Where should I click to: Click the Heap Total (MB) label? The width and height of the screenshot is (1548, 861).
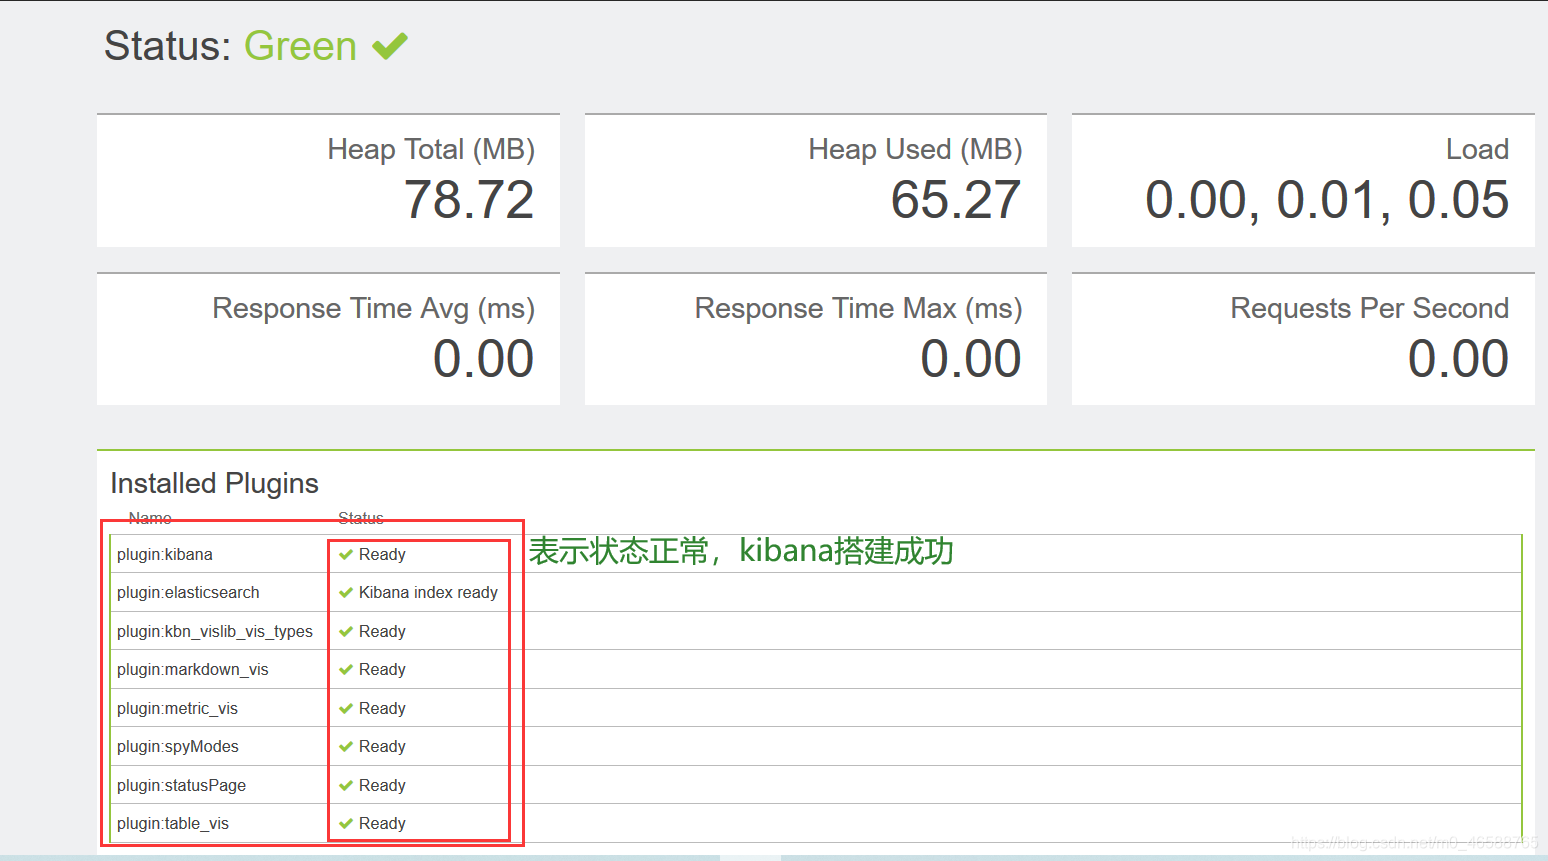click(x=431, y=149)
